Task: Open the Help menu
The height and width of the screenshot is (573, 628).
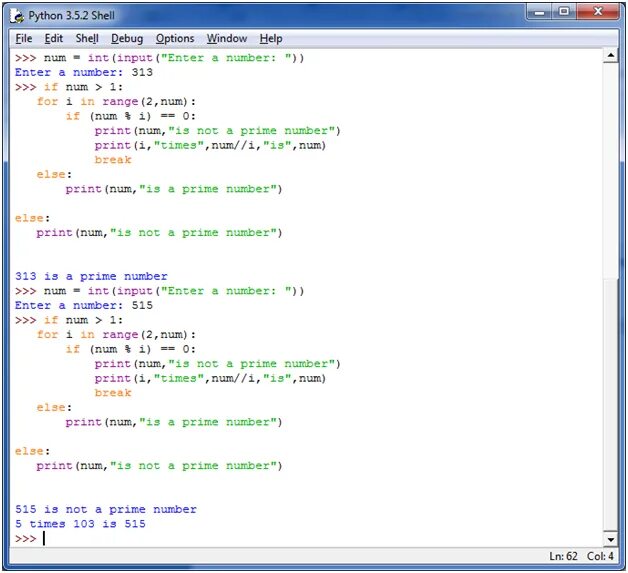Action: 271,38
